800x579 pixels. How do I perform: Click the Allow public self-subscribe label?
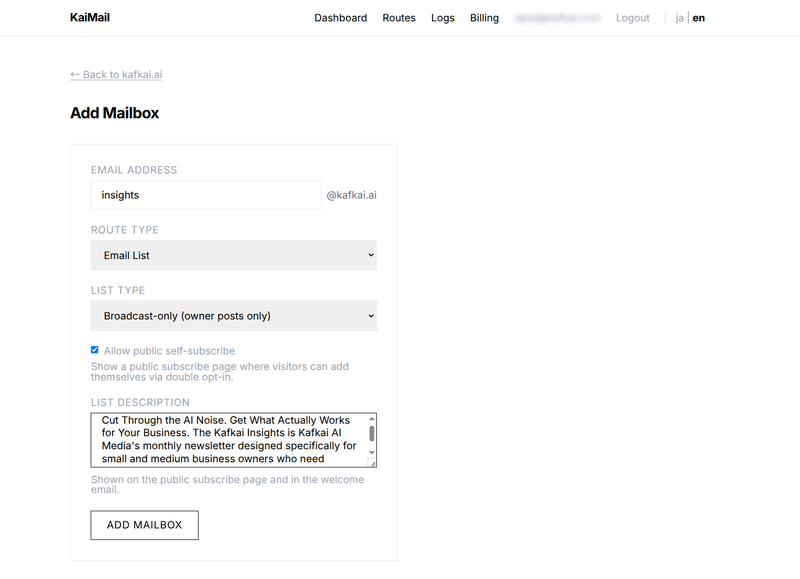(169, 351)
